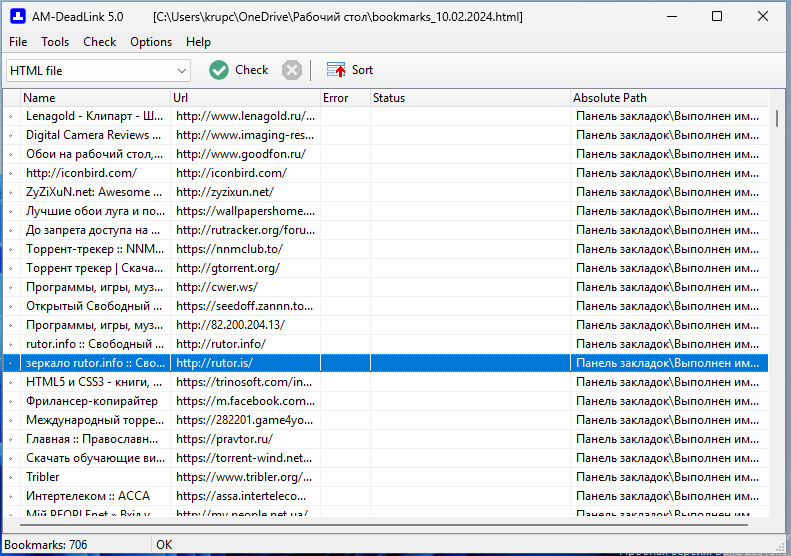Open the HTML file source dropdown
Viewport: 791px width, 556px height.
coord(98,71)
